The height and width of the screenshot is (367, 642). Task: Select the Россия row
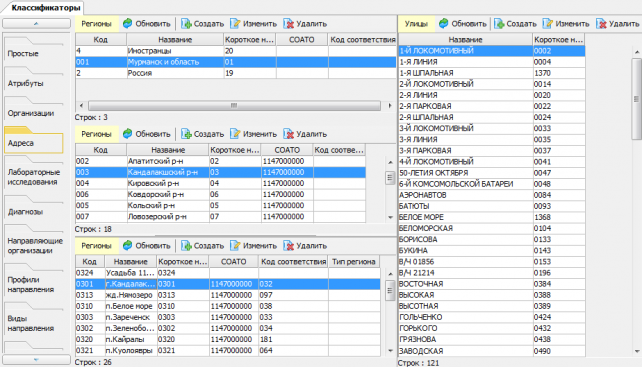[235, 73]
